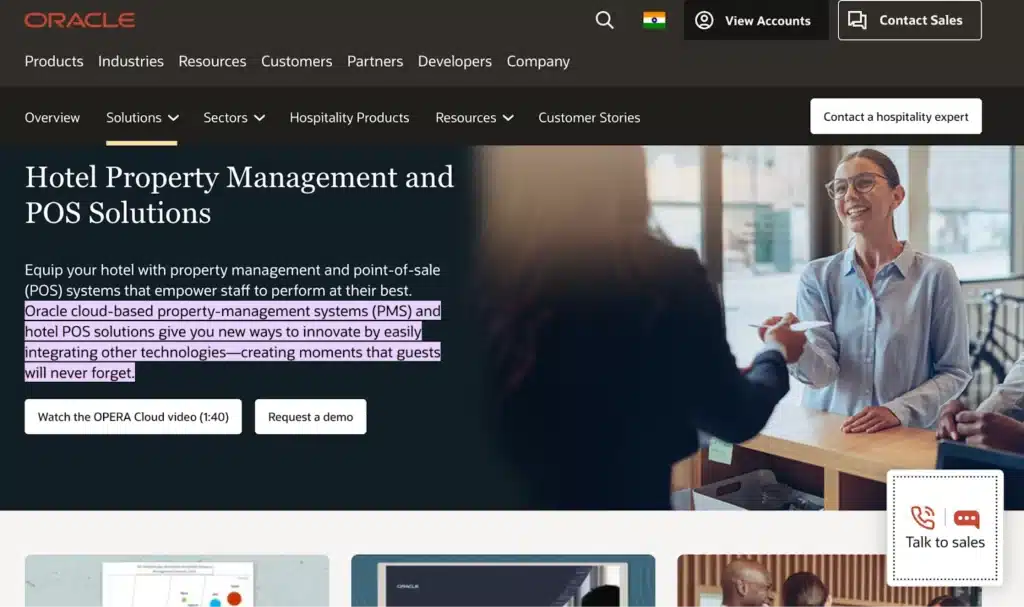Viewport: 1024px width, 607px height.
Task: Open the Customers menu
Action: coord(296,61)
